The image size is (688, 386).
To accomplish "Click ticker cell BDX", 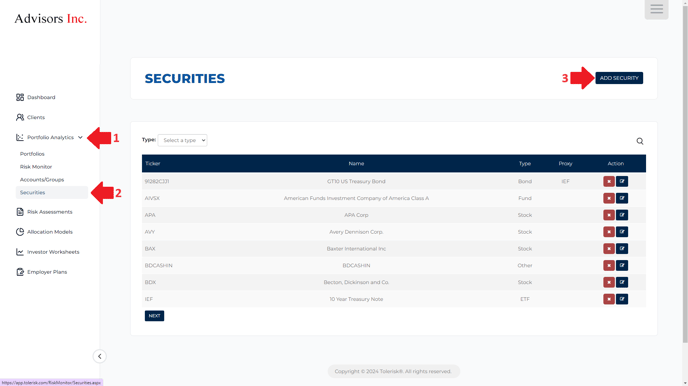I will pos(150,282).
